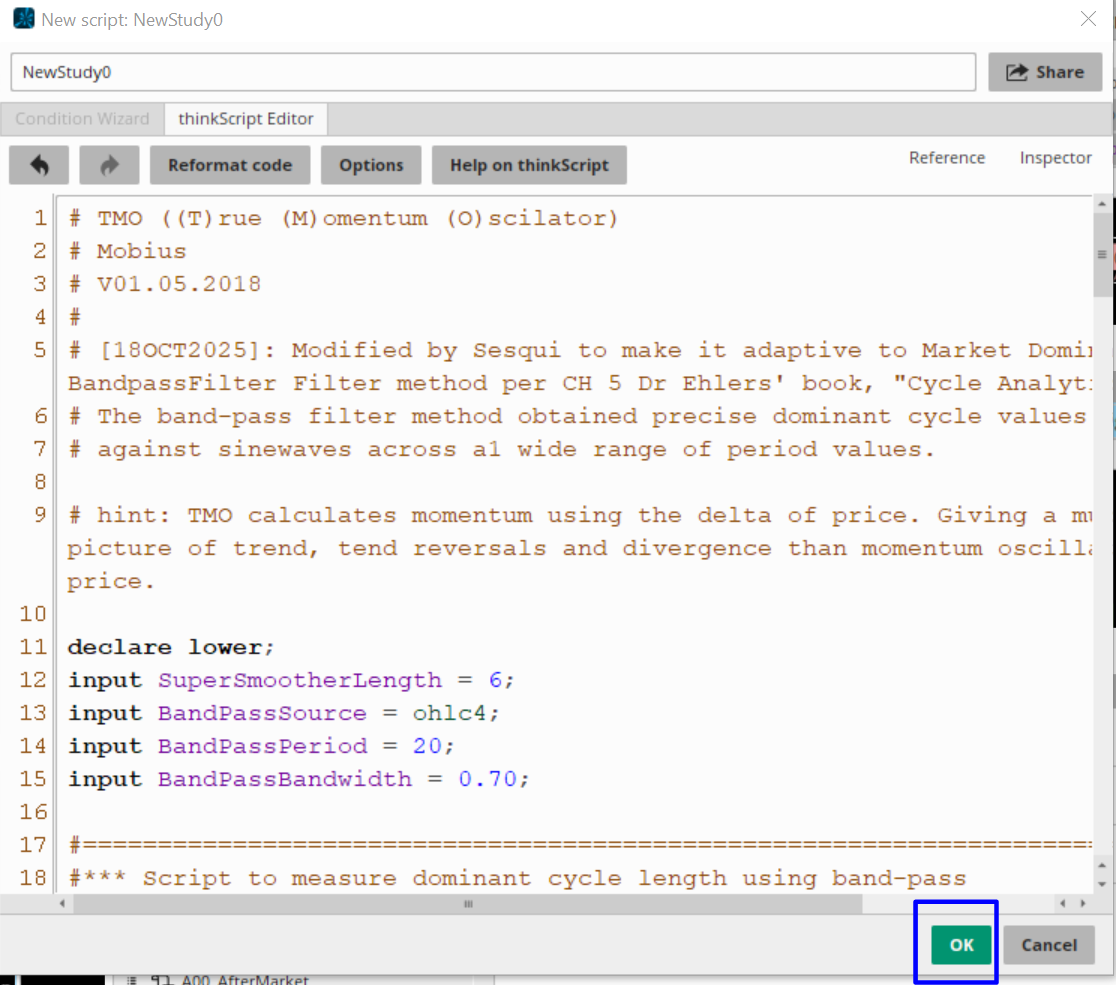Open Help on thinkScript

point(529,165)
